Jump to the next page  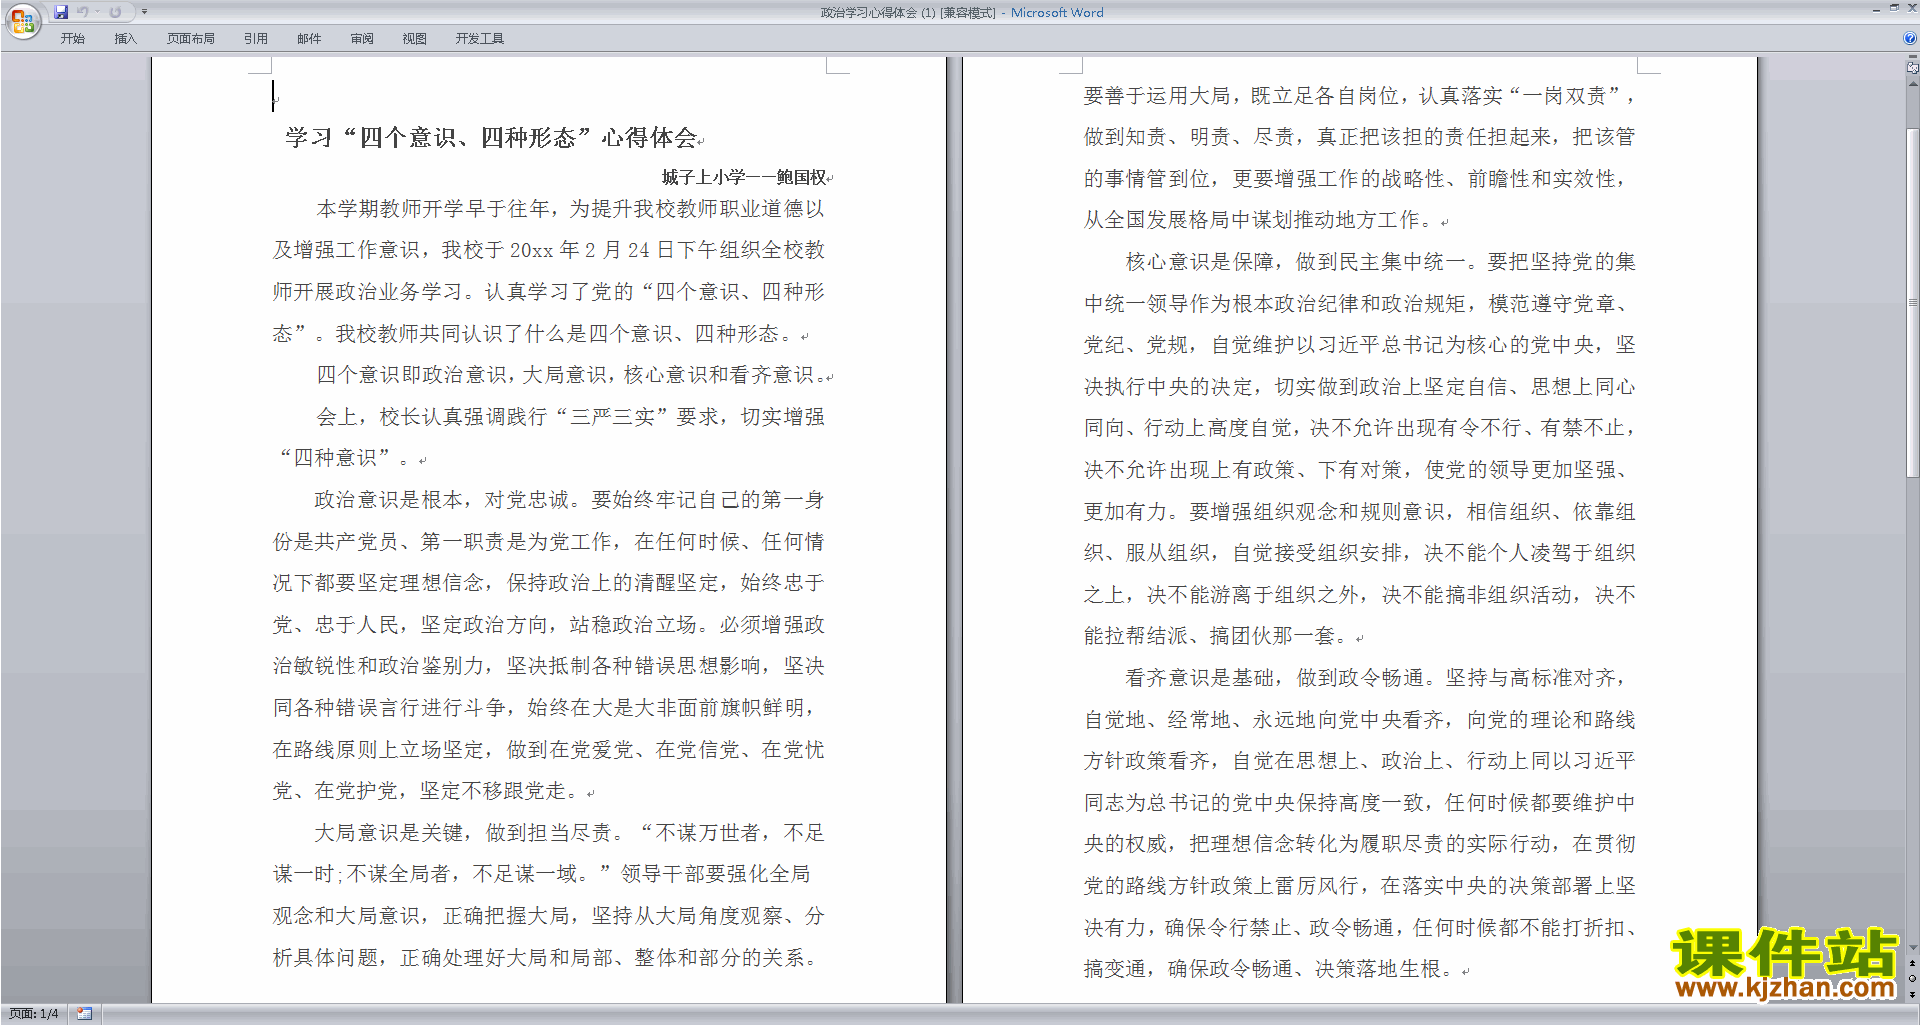click(x=1913, y=995)
